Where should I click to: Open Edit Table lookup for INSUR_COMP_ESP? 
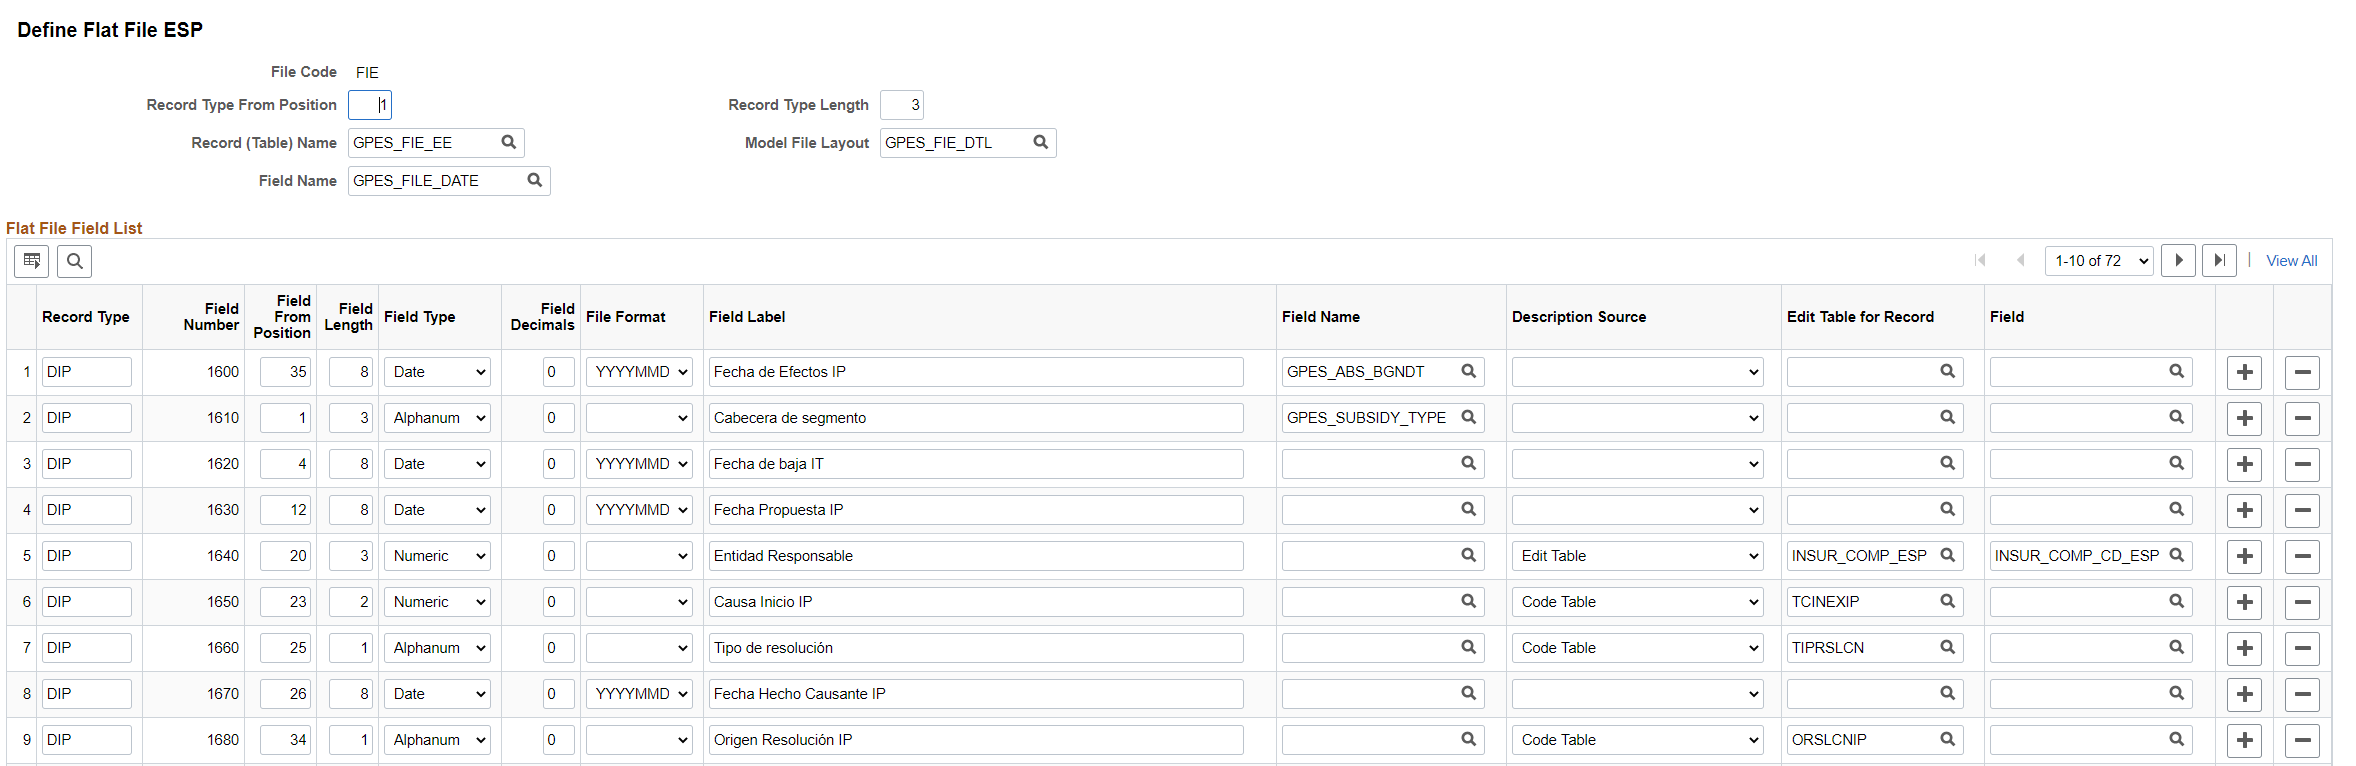(x=1947, y=555)
